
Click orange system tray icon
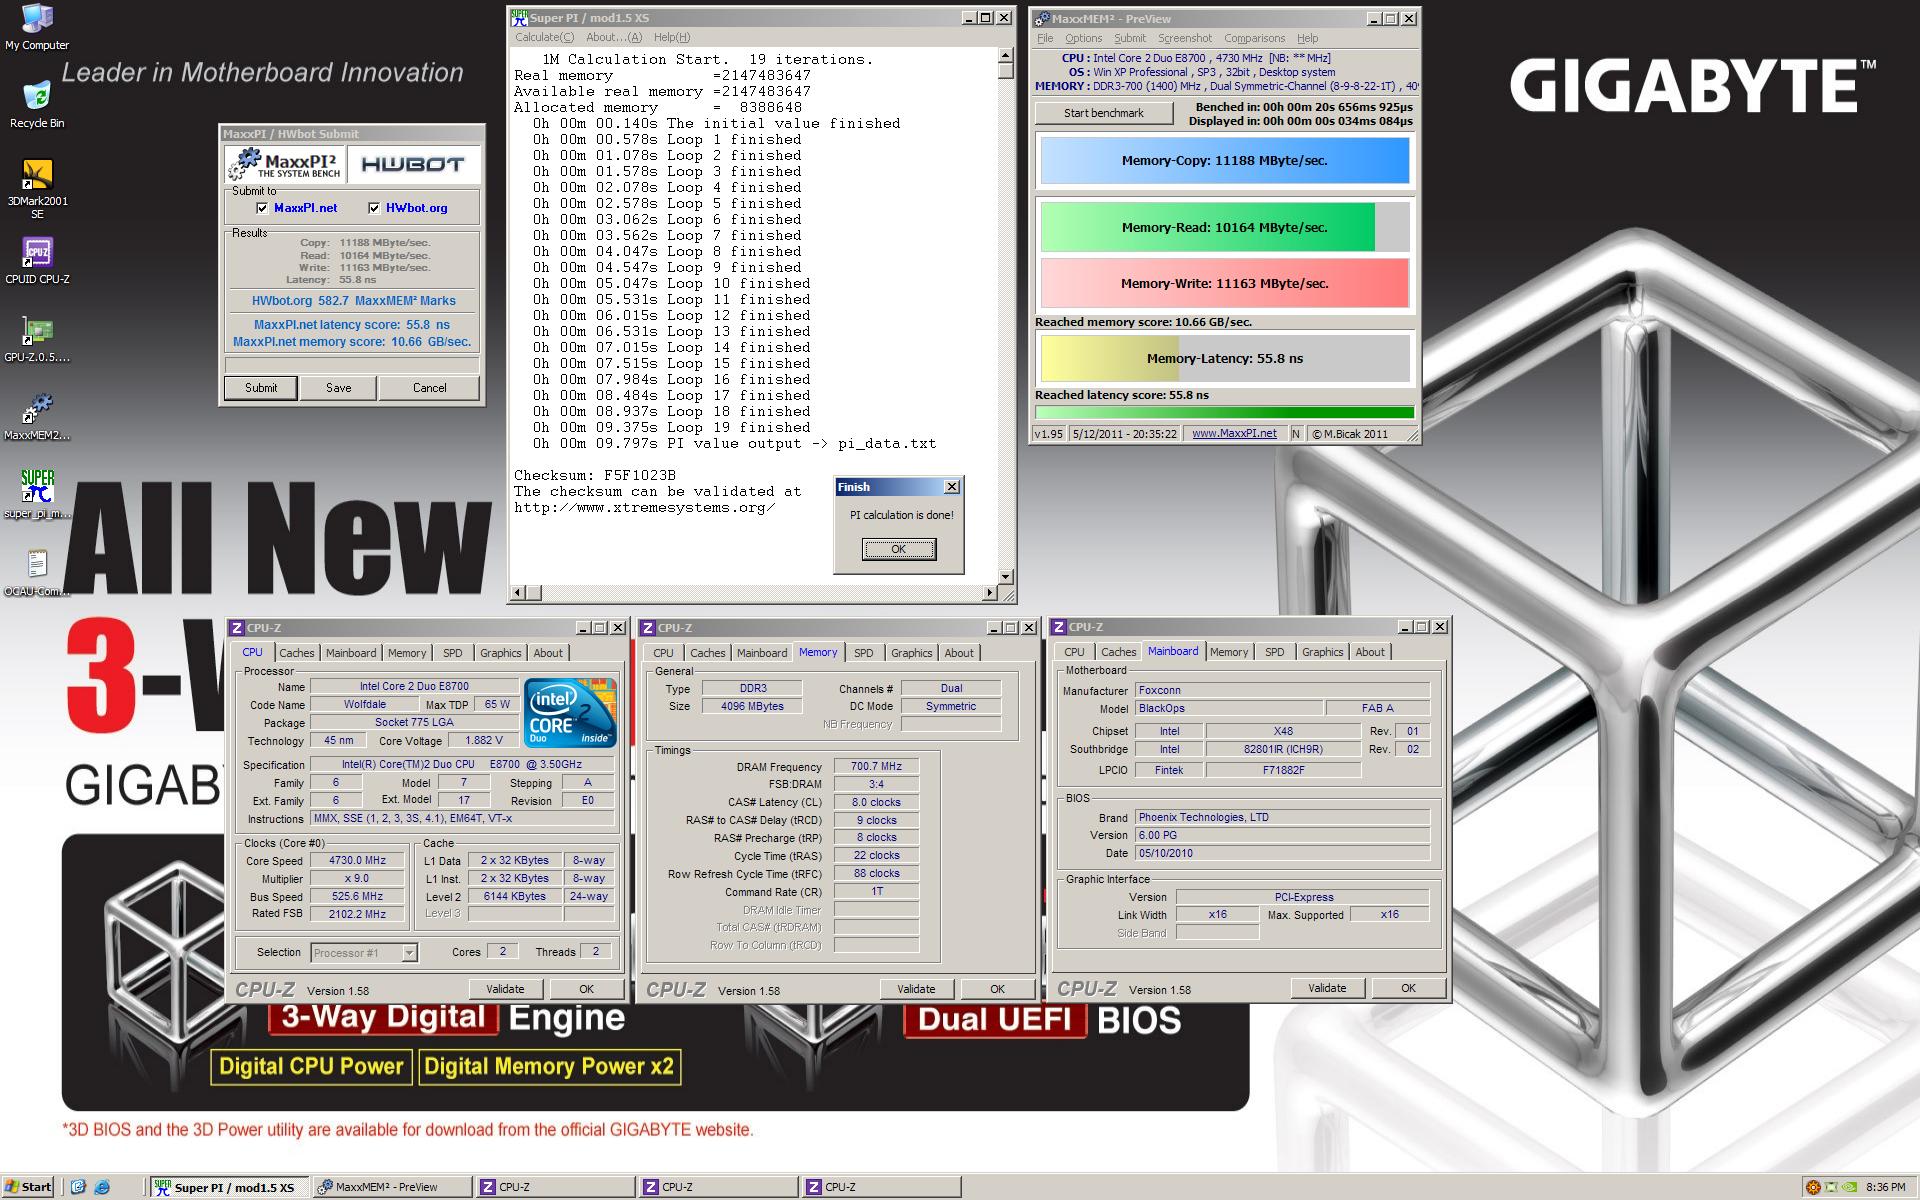(x=1813, y=1187)
